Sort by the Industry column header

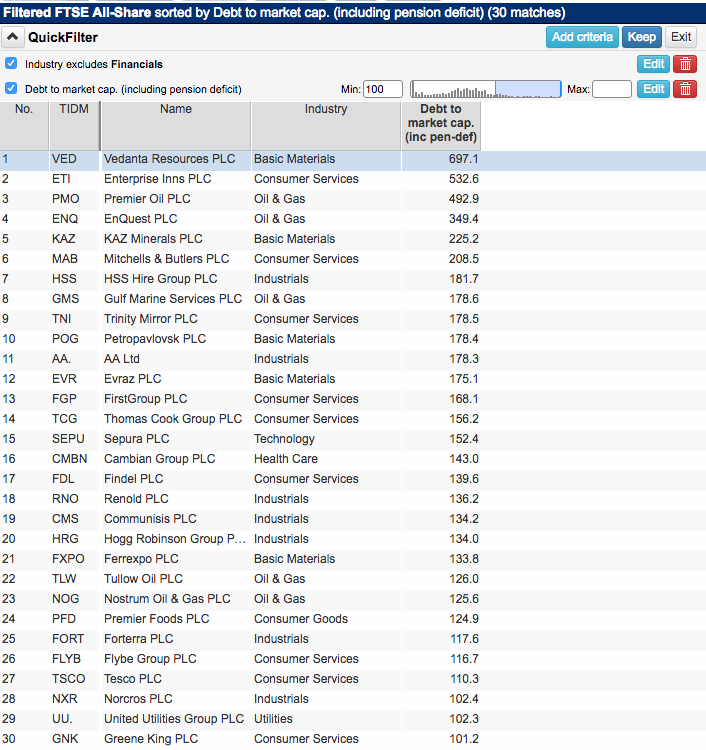click(326, 126)
